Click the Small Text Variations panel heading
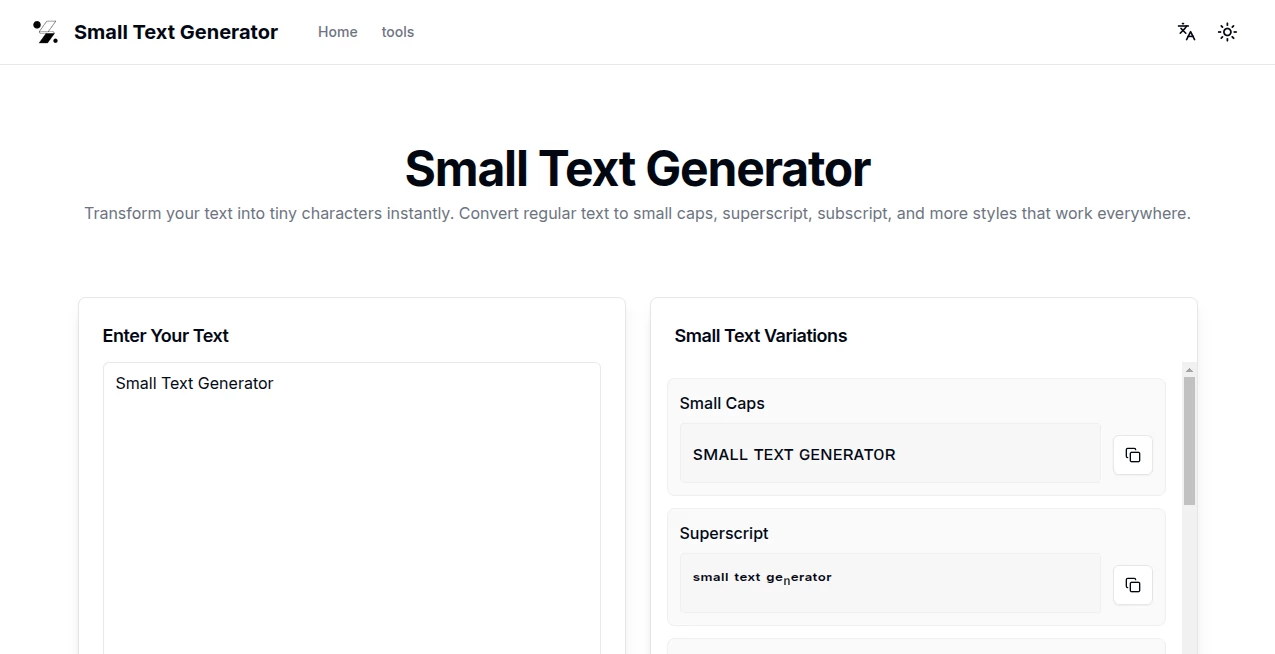 point(760,335)
